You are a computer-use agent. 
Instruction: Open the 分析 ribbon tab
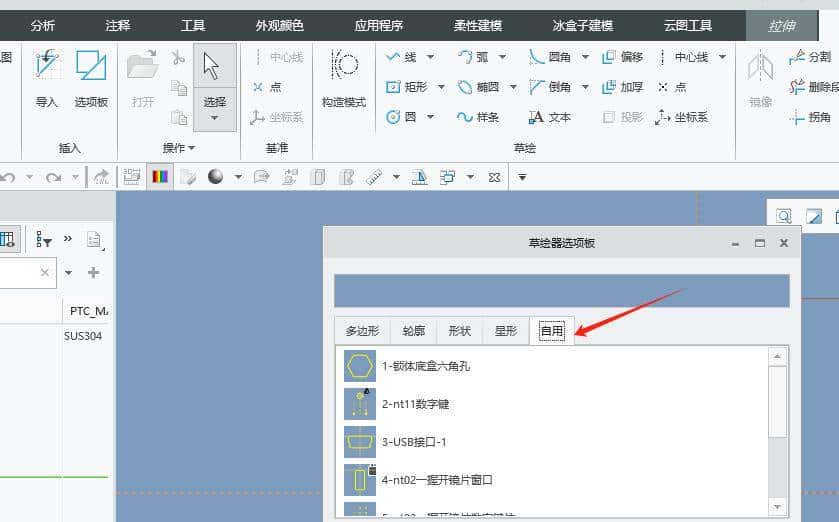(43, 25)
